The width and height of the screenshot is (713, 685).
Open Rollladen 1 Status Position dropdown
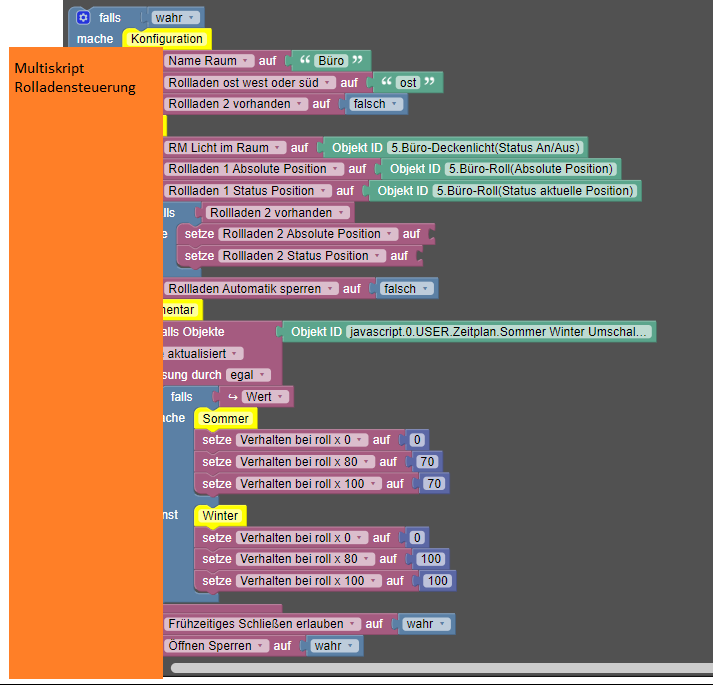[247, 191]
